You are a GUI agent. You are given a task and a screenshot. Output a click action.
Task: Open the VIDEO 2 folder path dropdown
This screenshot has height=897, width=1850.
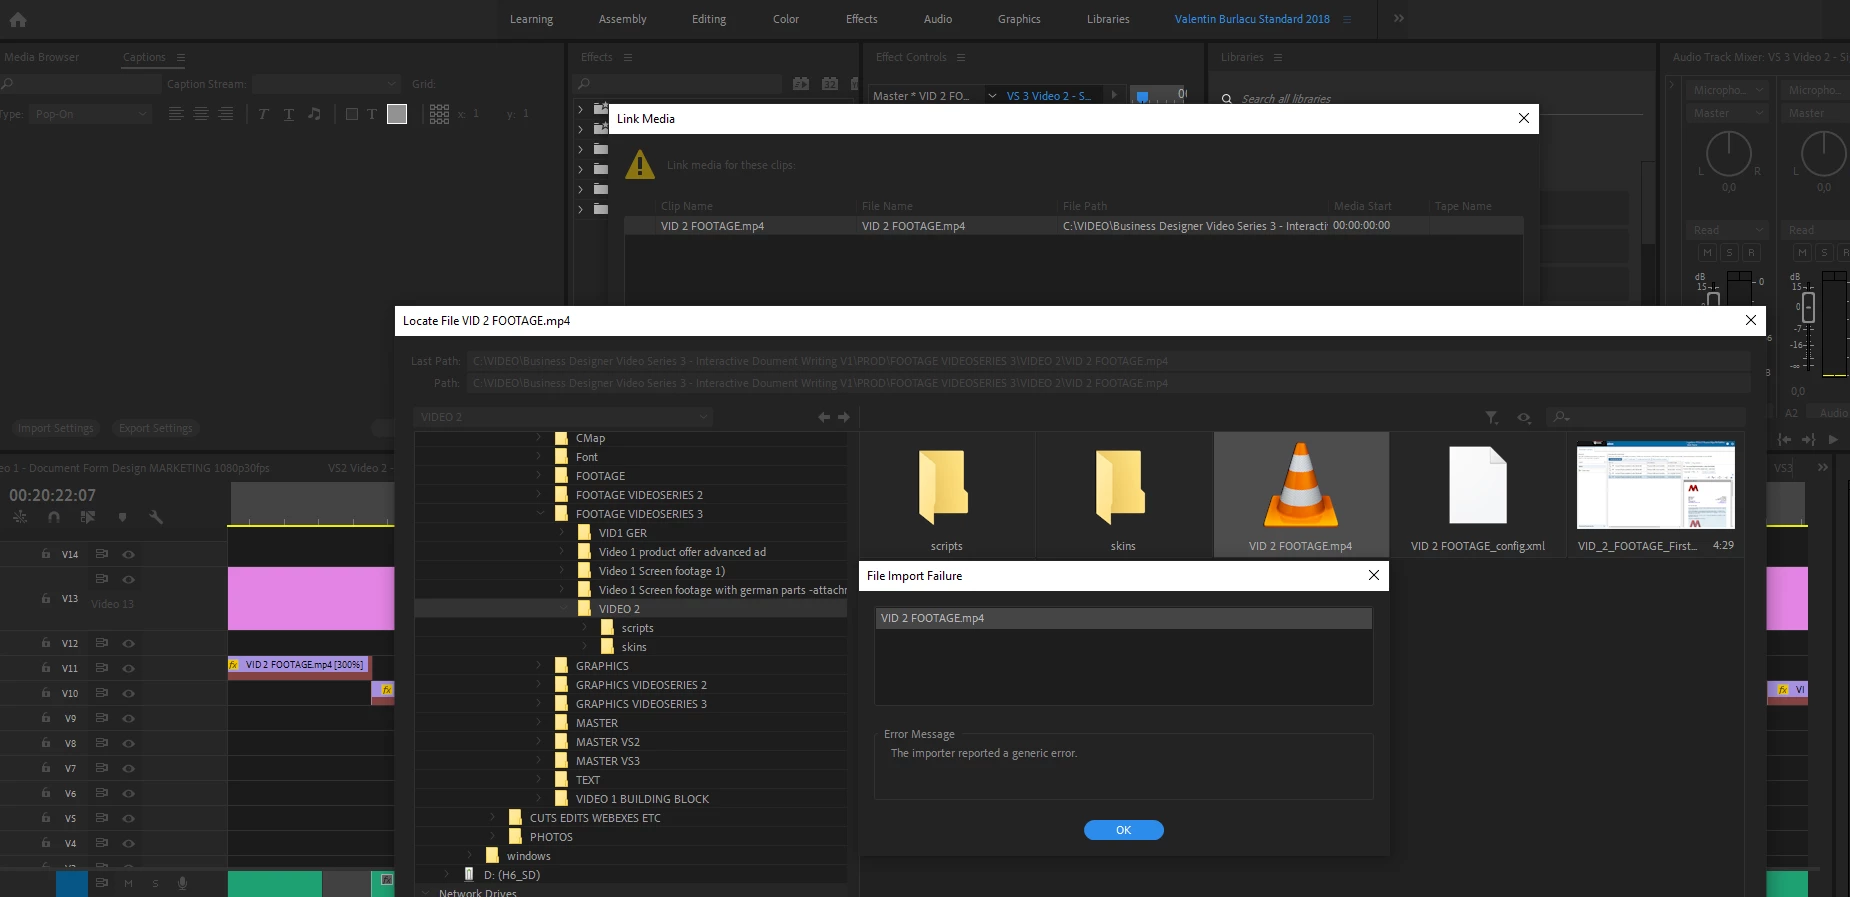pos(563,417)
